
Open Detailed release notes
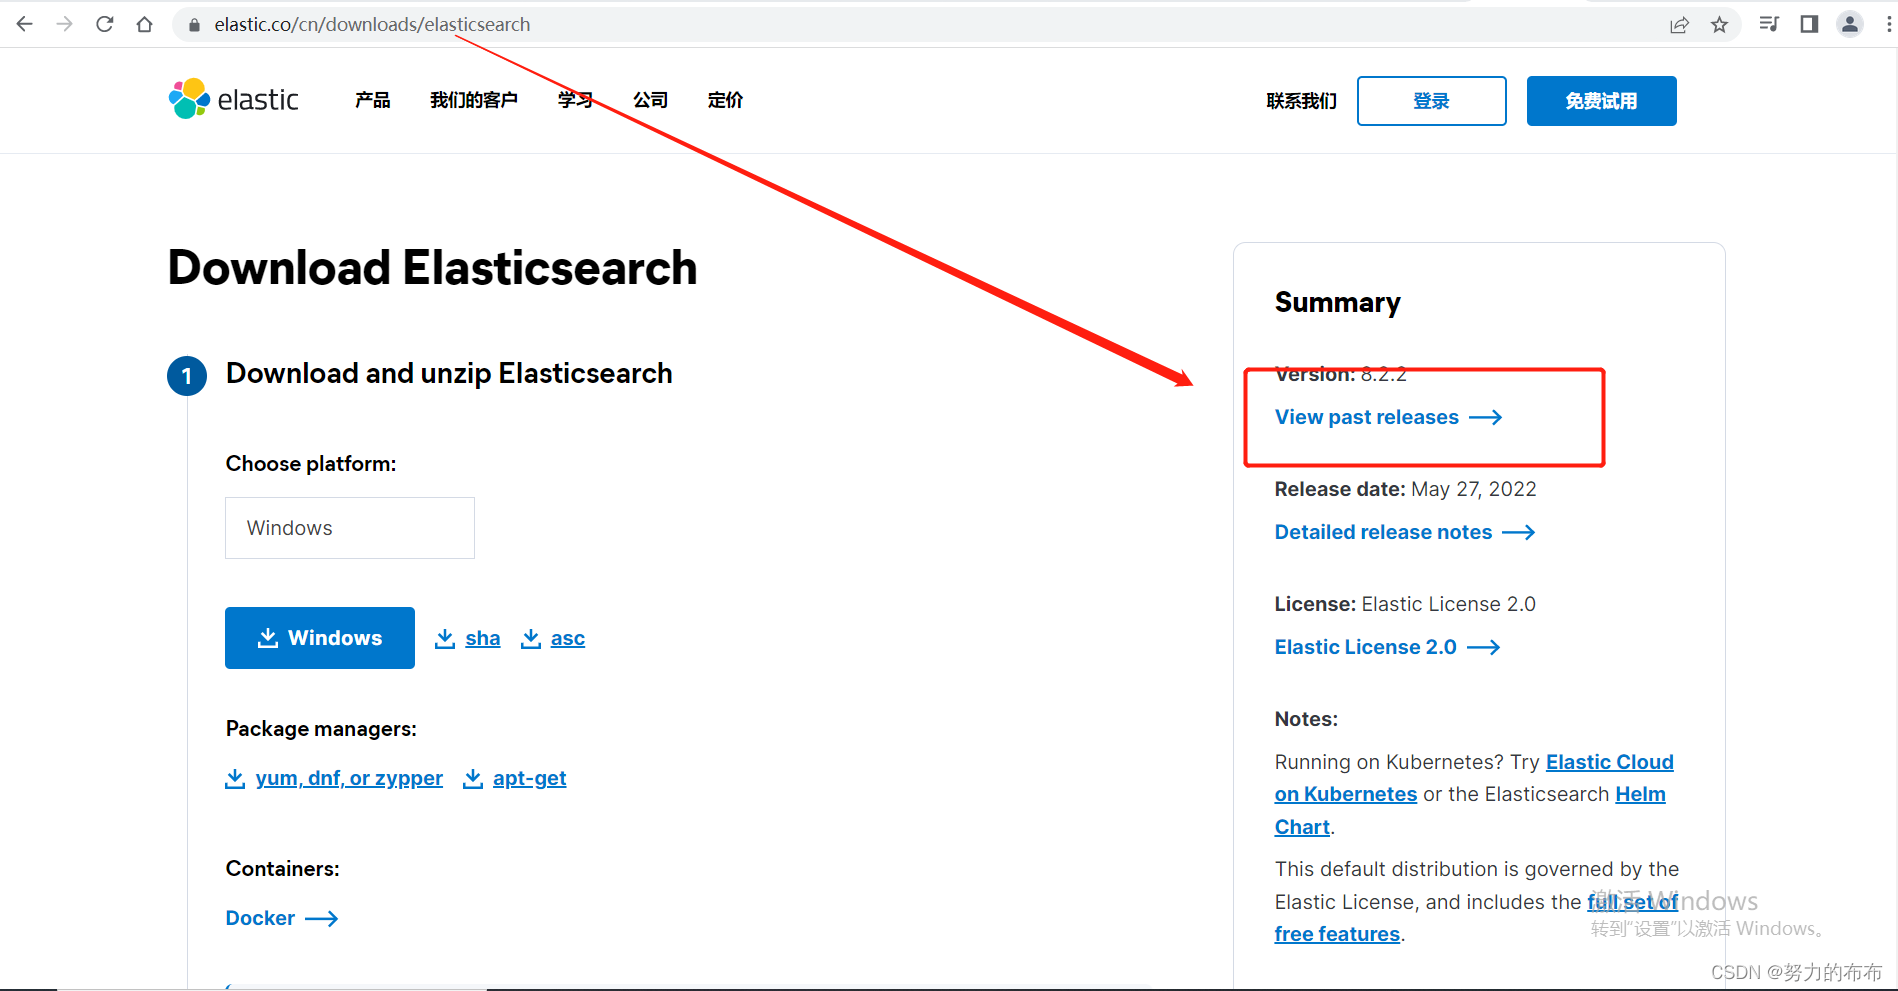[x=1384, y=532]
